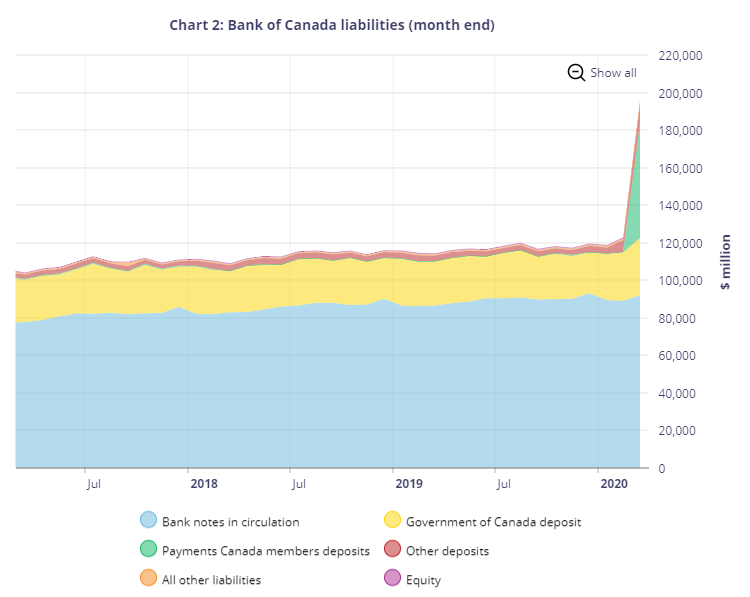The height and width of the screenshot is (597, 750).
Task: Click the 200,000 y-axis value
Action: [x=680, y=93]
